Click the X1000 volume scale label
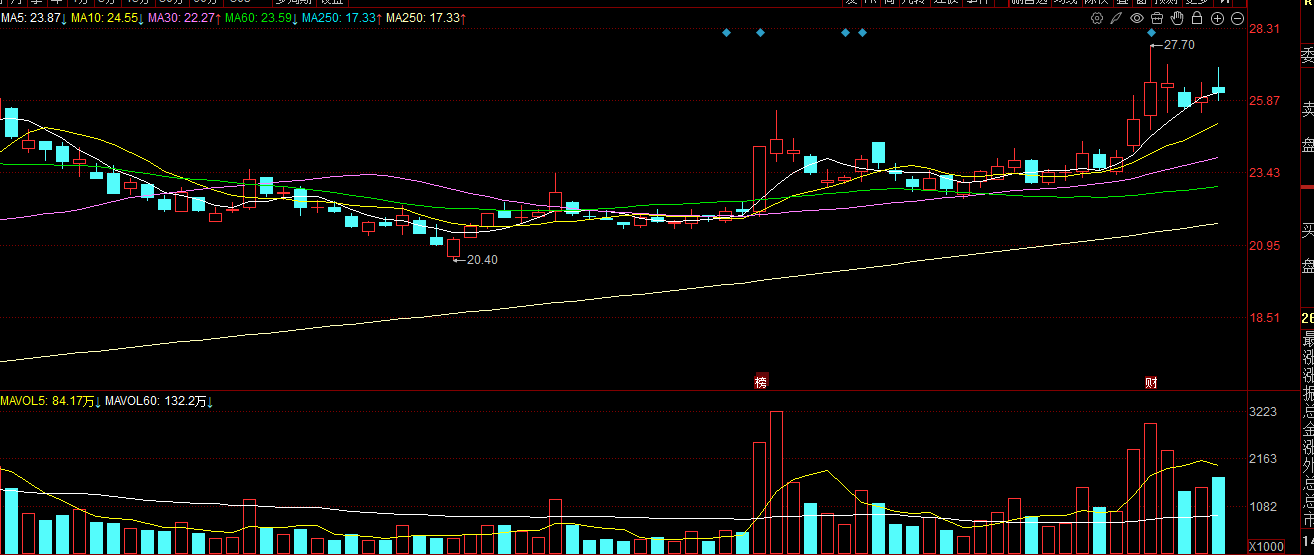The height and width of the screenshot is (555, 1314). 1266,546
